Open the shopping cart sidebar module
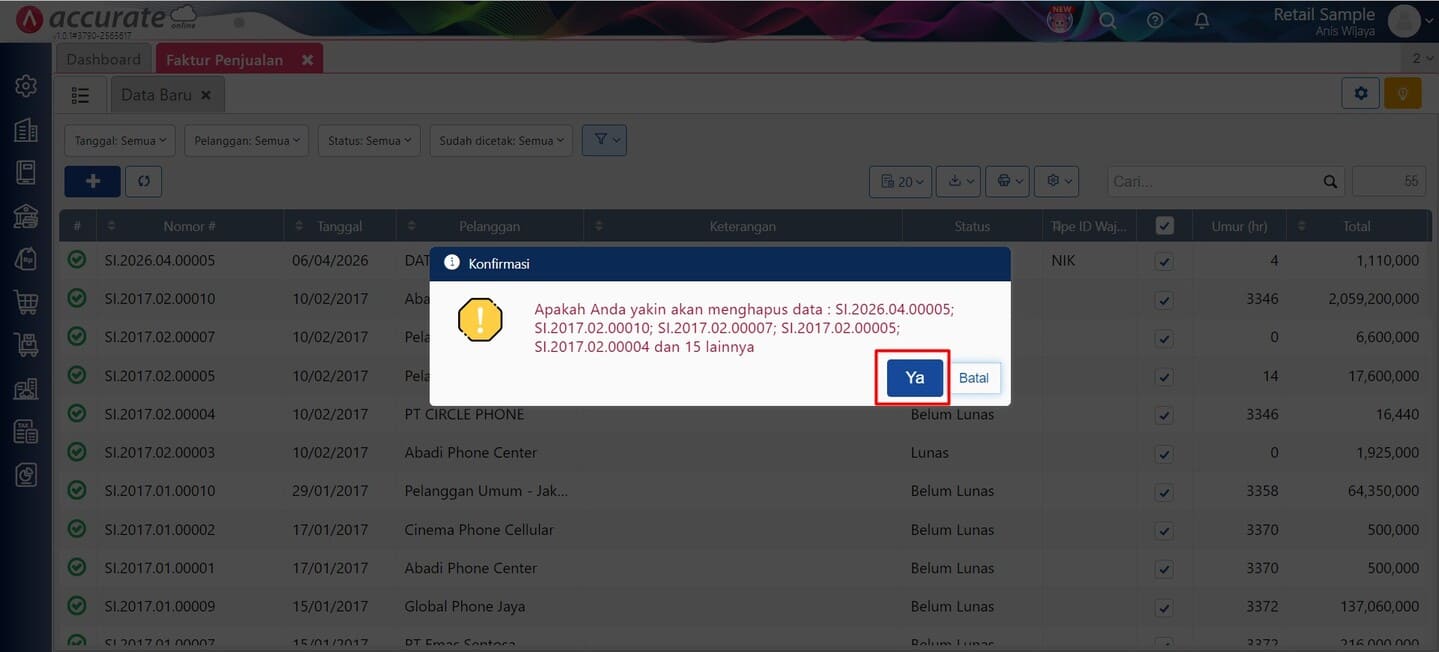The image size is (1439, 652). point(26,300)
